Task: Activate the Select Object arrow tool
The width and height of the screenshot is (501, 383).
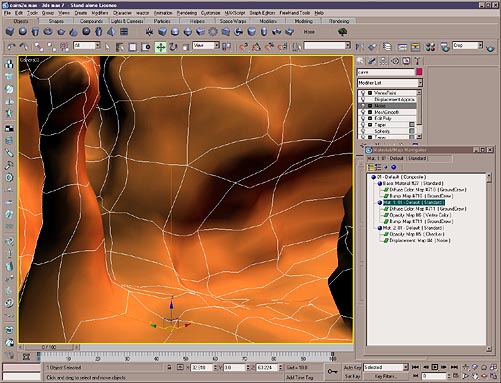Action: click(x=107, y=47)
